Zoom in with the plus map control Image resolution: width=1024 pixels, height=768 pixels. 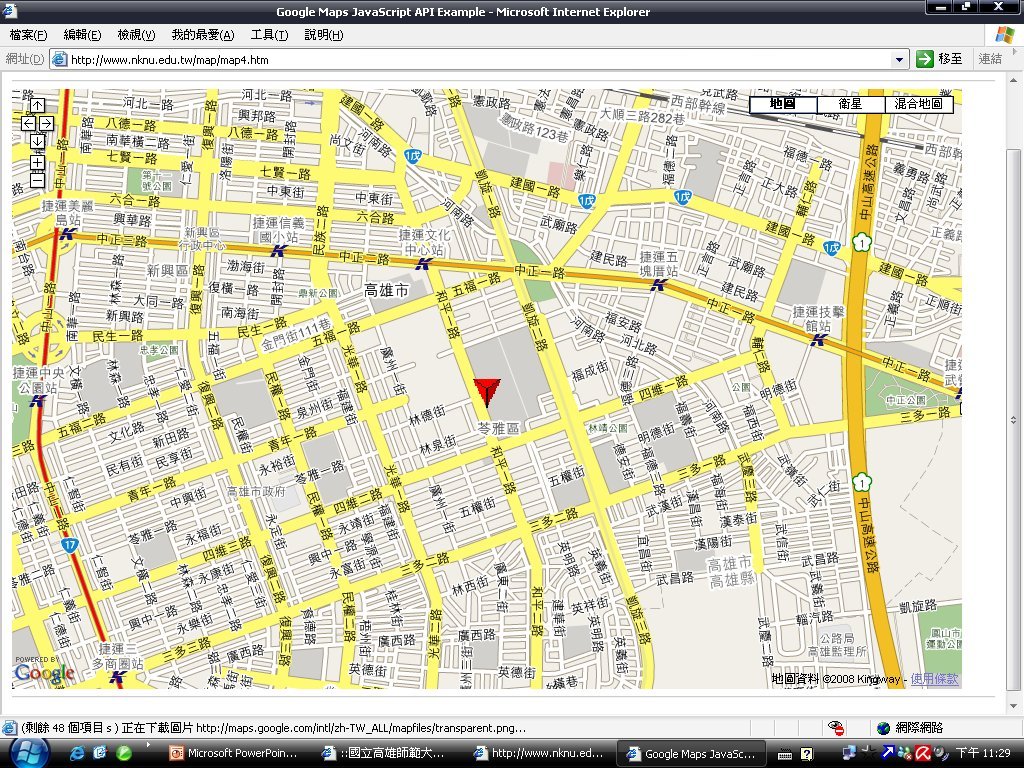(37, 162)
